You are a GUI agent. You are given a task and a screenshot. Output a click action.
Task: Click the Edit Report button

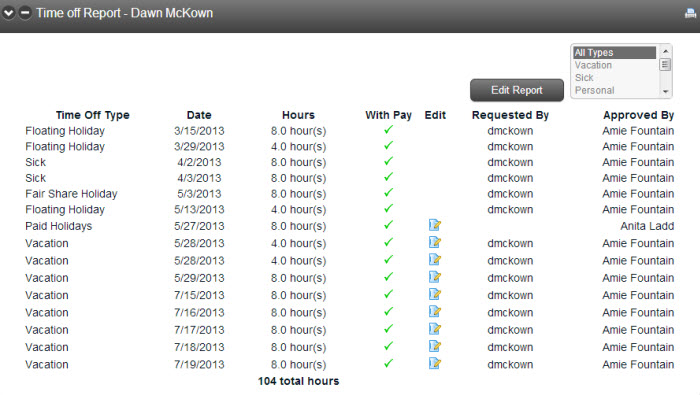517,90
